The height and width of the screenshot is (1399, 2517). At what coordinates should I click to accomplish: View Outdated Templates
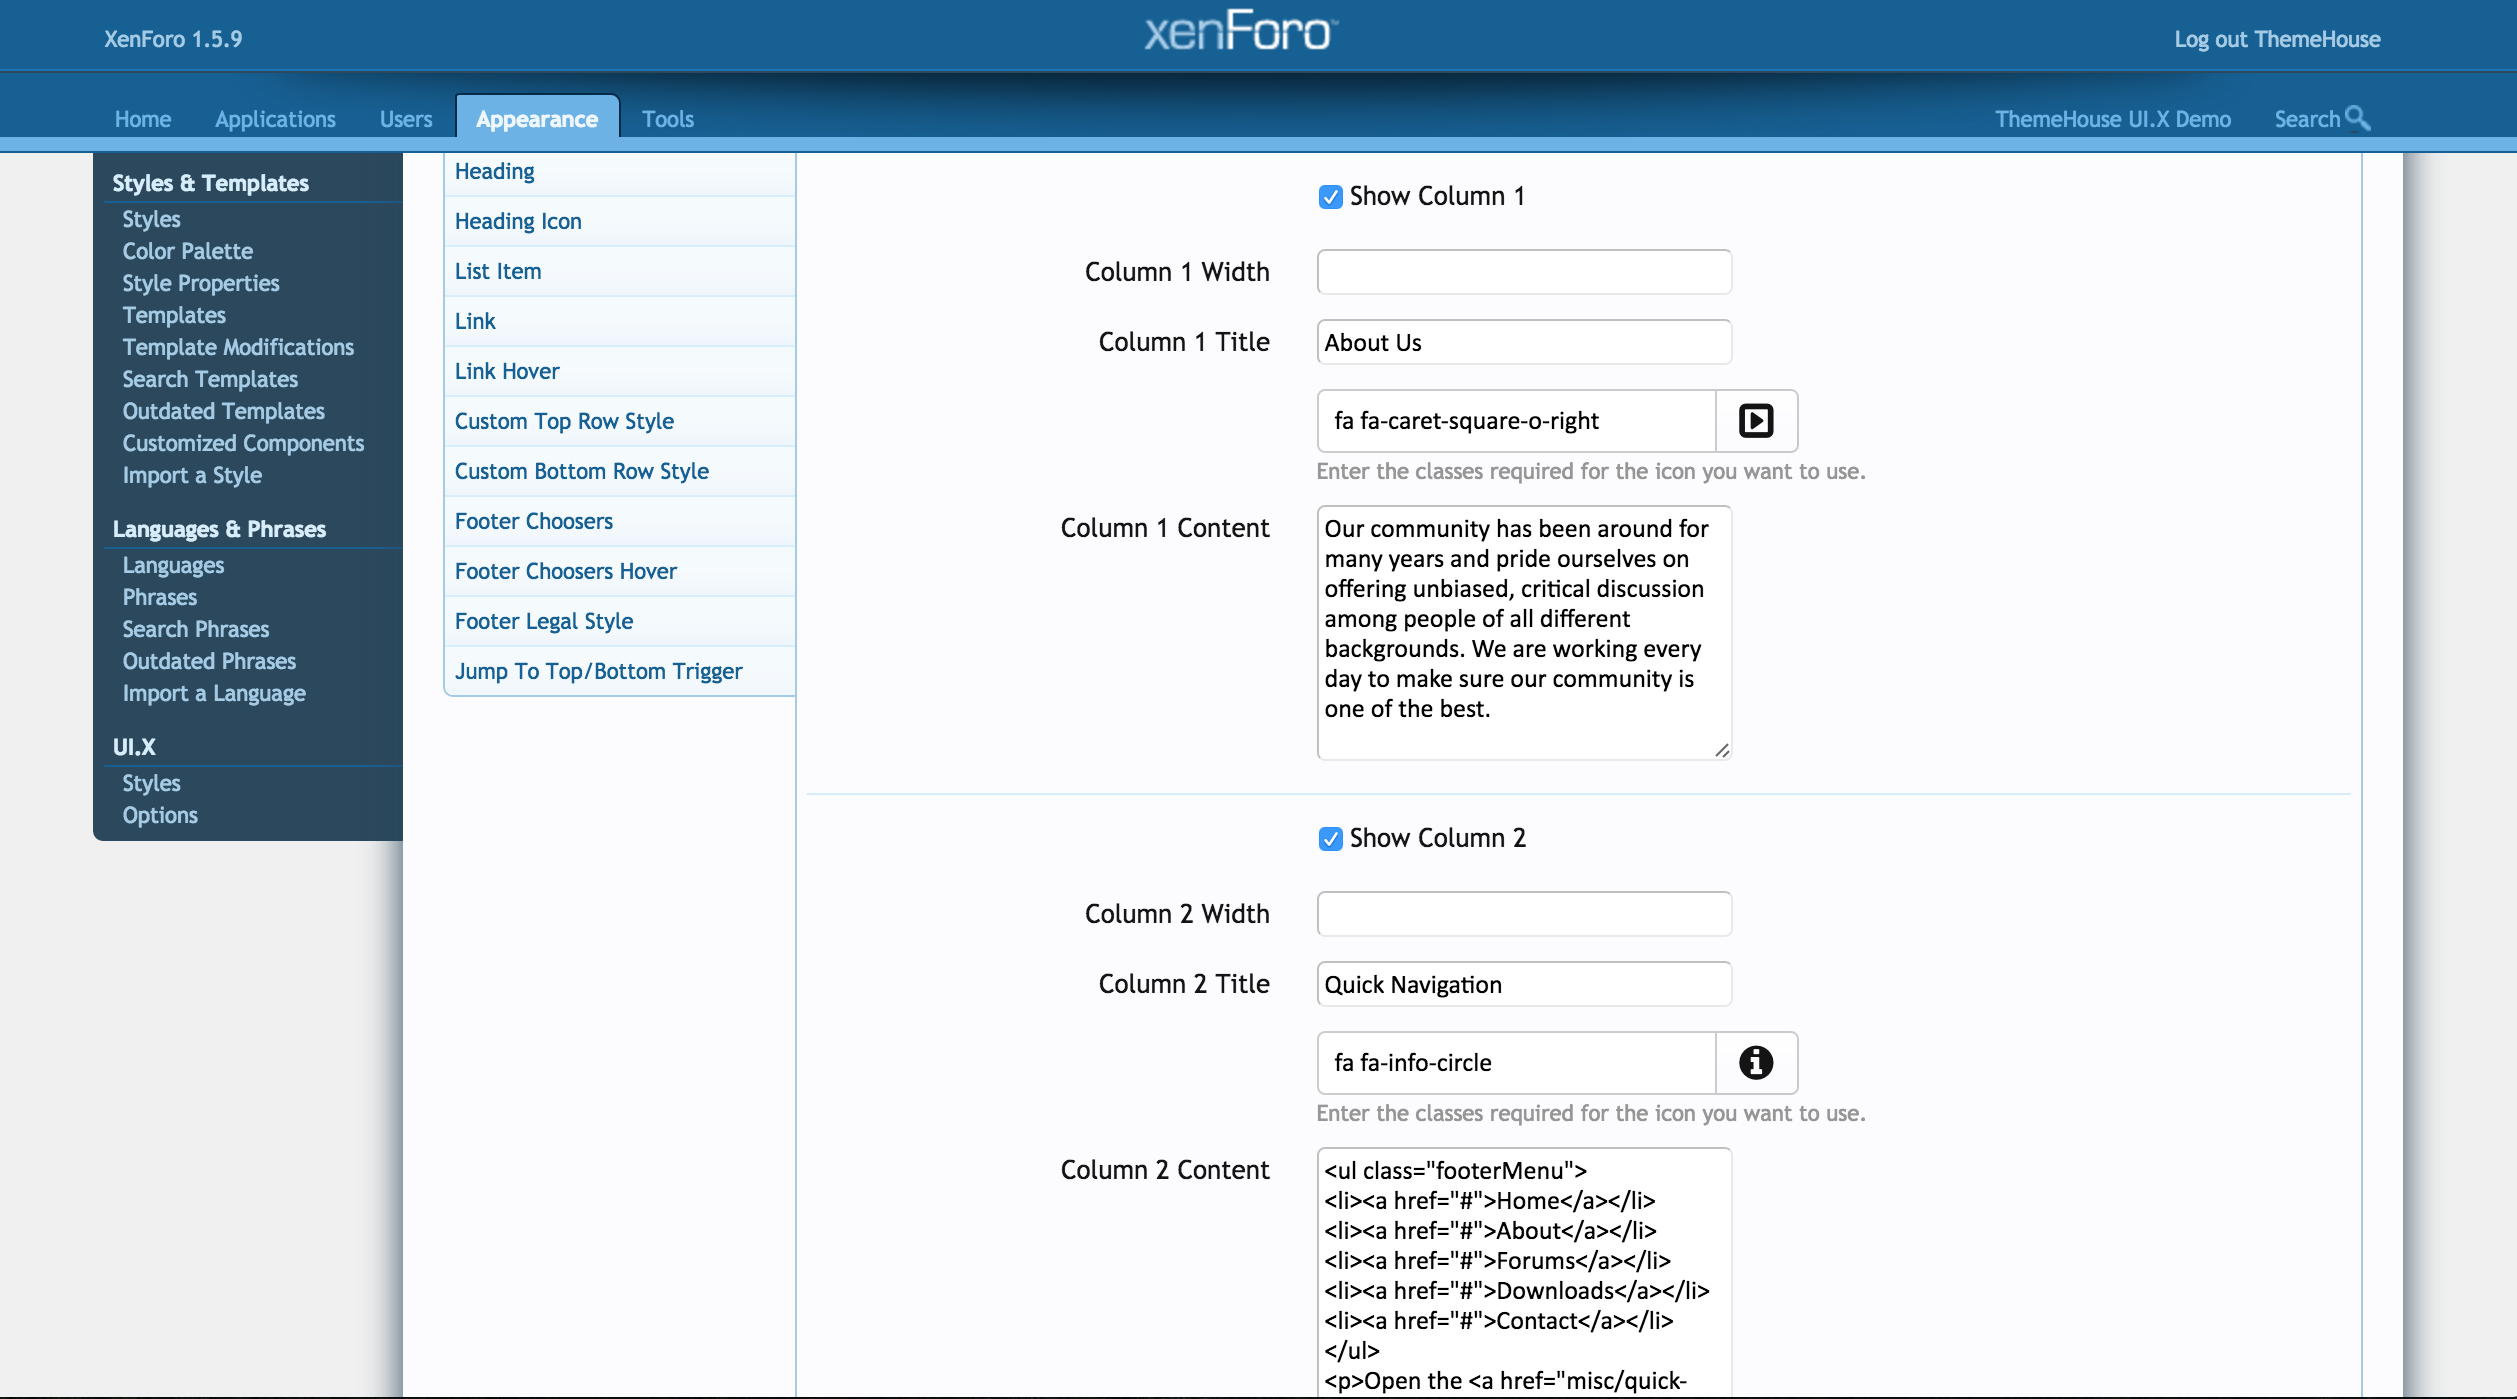pyautogui.click(x=223, y=411)
